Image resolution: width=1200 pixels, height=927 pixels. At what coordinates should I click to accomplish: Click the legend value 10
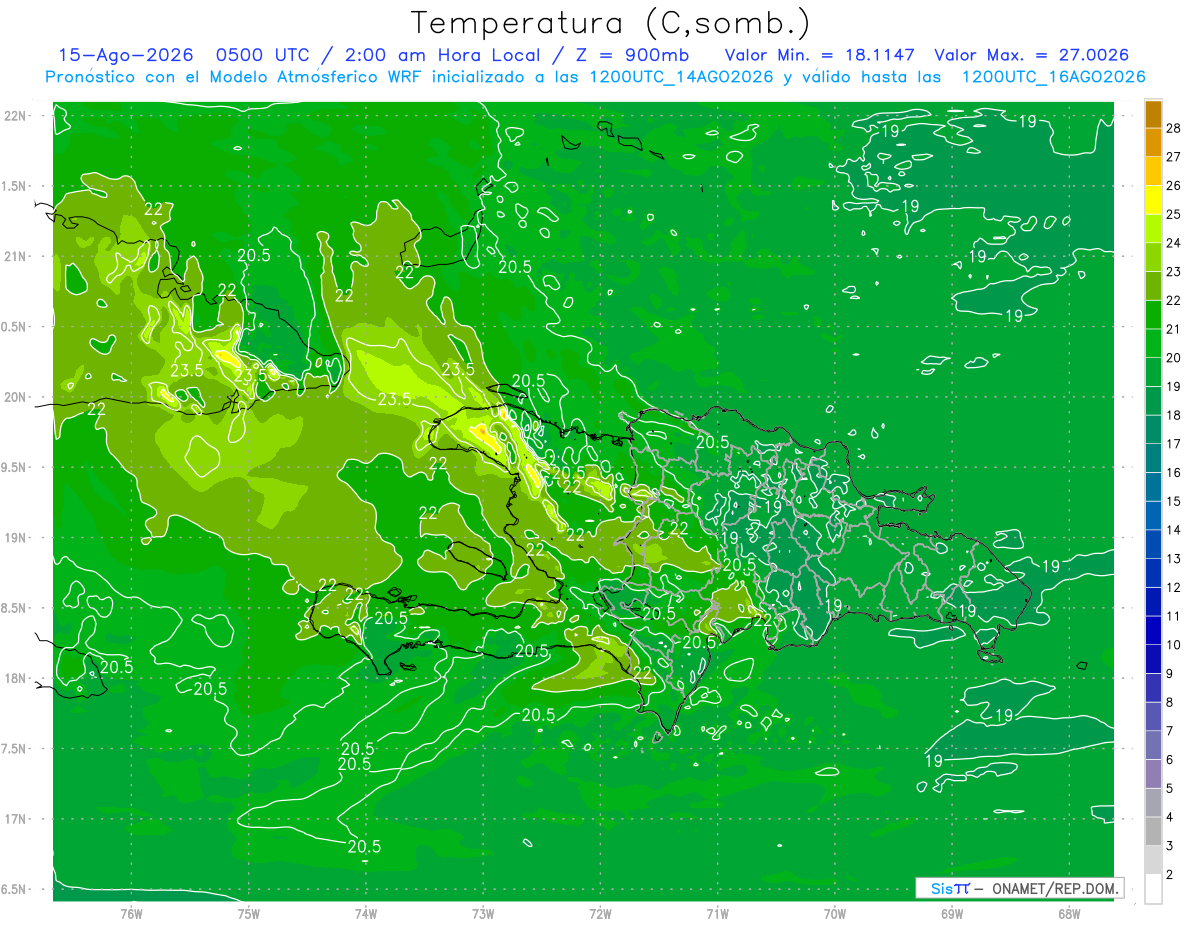[x=1173, y=645]
